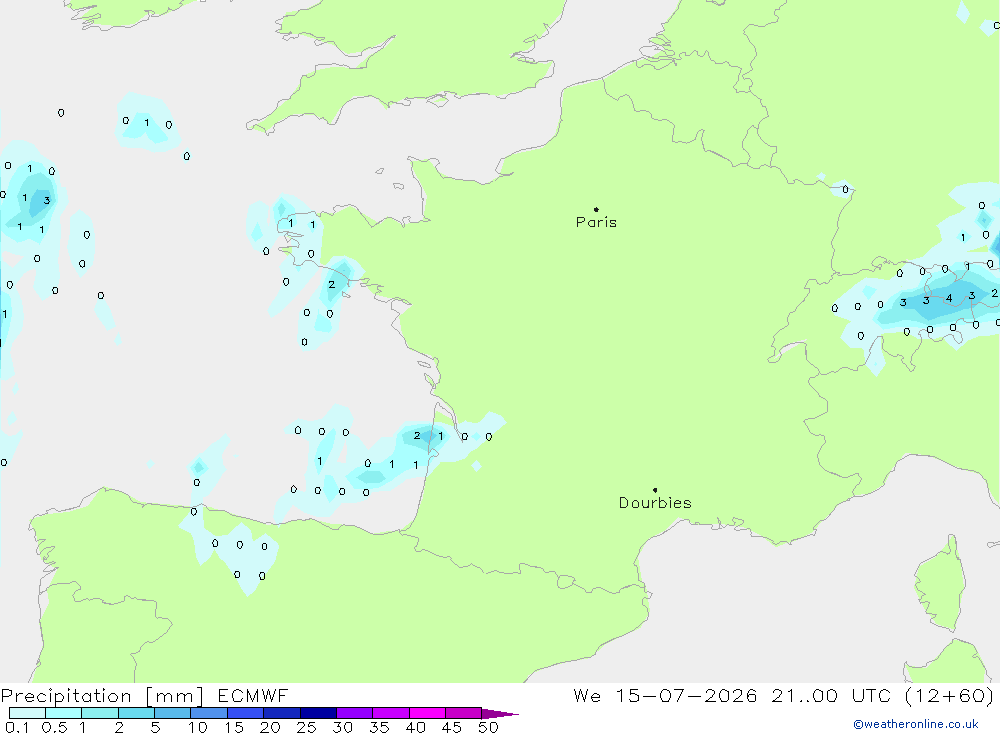Screen dimensions: 1000x733
Task: Pick the 45–50 mm legend swatch
Action: click(464, 713)
